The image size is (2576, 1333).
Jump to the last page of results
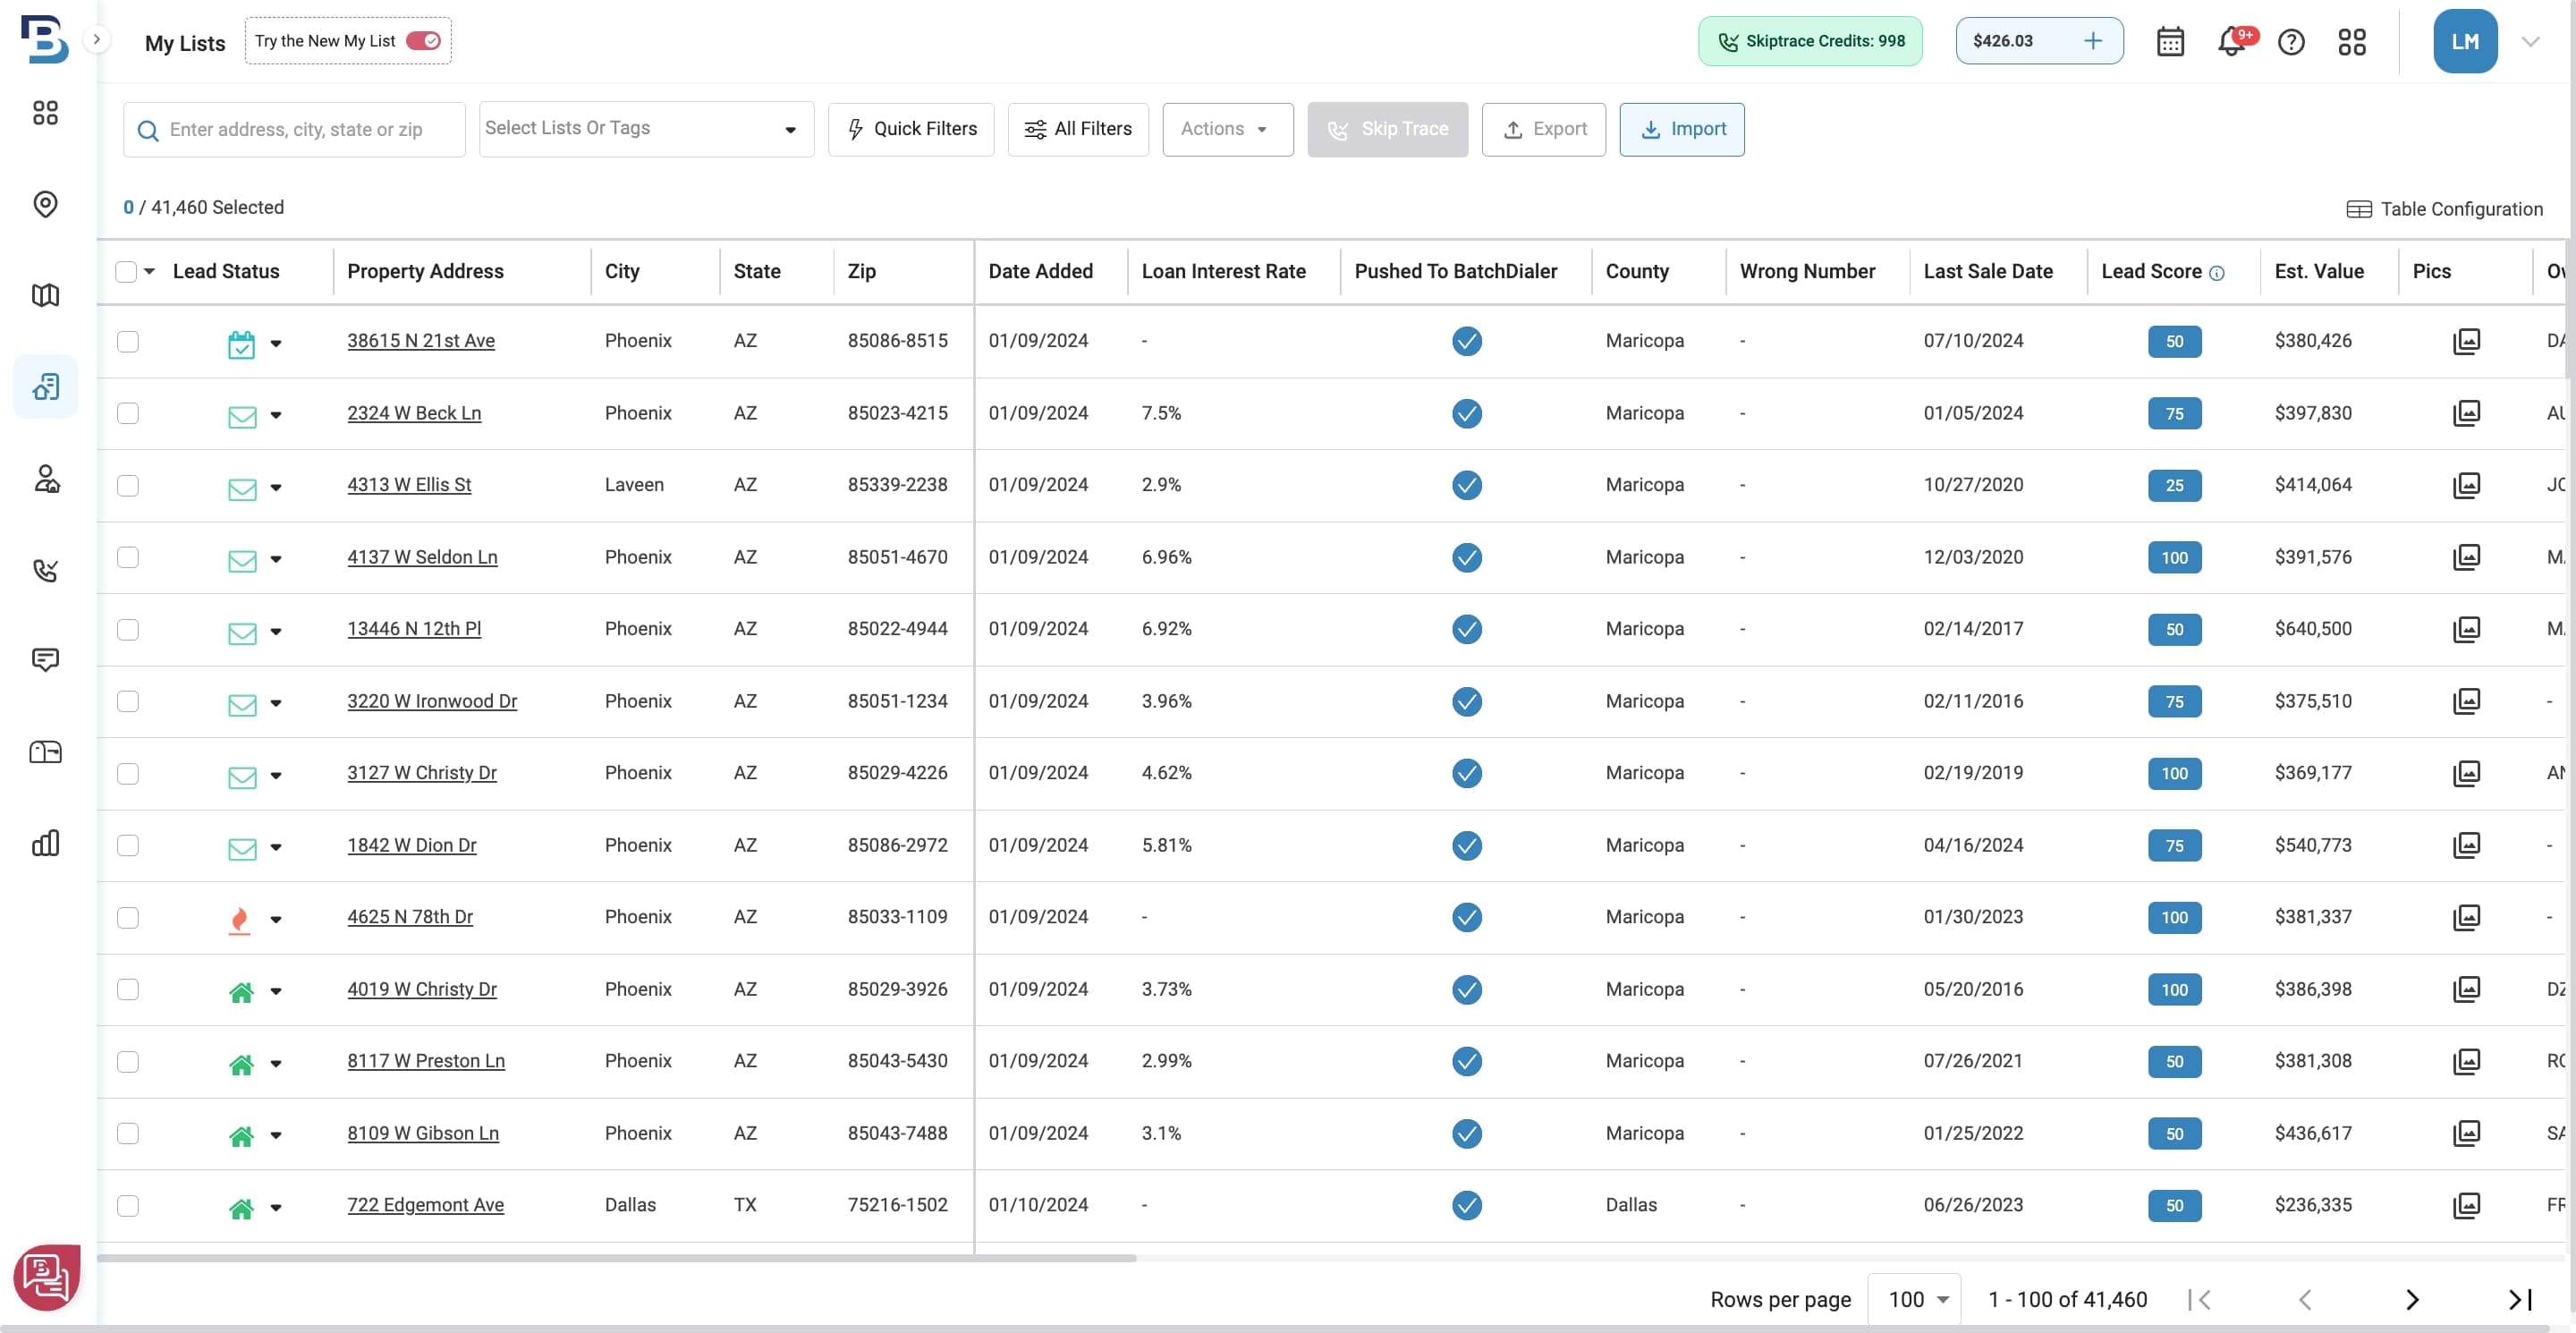point(2520,1299)
